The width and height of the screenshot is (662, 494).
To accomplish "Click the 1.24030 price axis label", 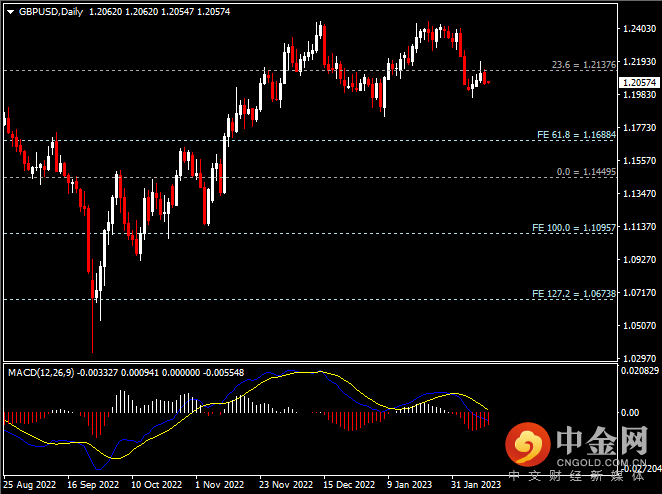I will tap(639, 29).
